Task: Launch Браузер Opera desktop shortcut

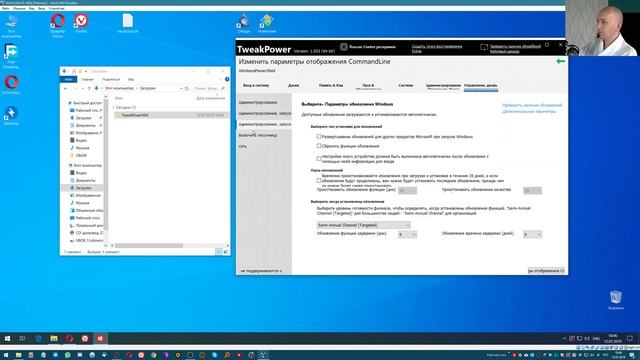Action: point(58,25)
